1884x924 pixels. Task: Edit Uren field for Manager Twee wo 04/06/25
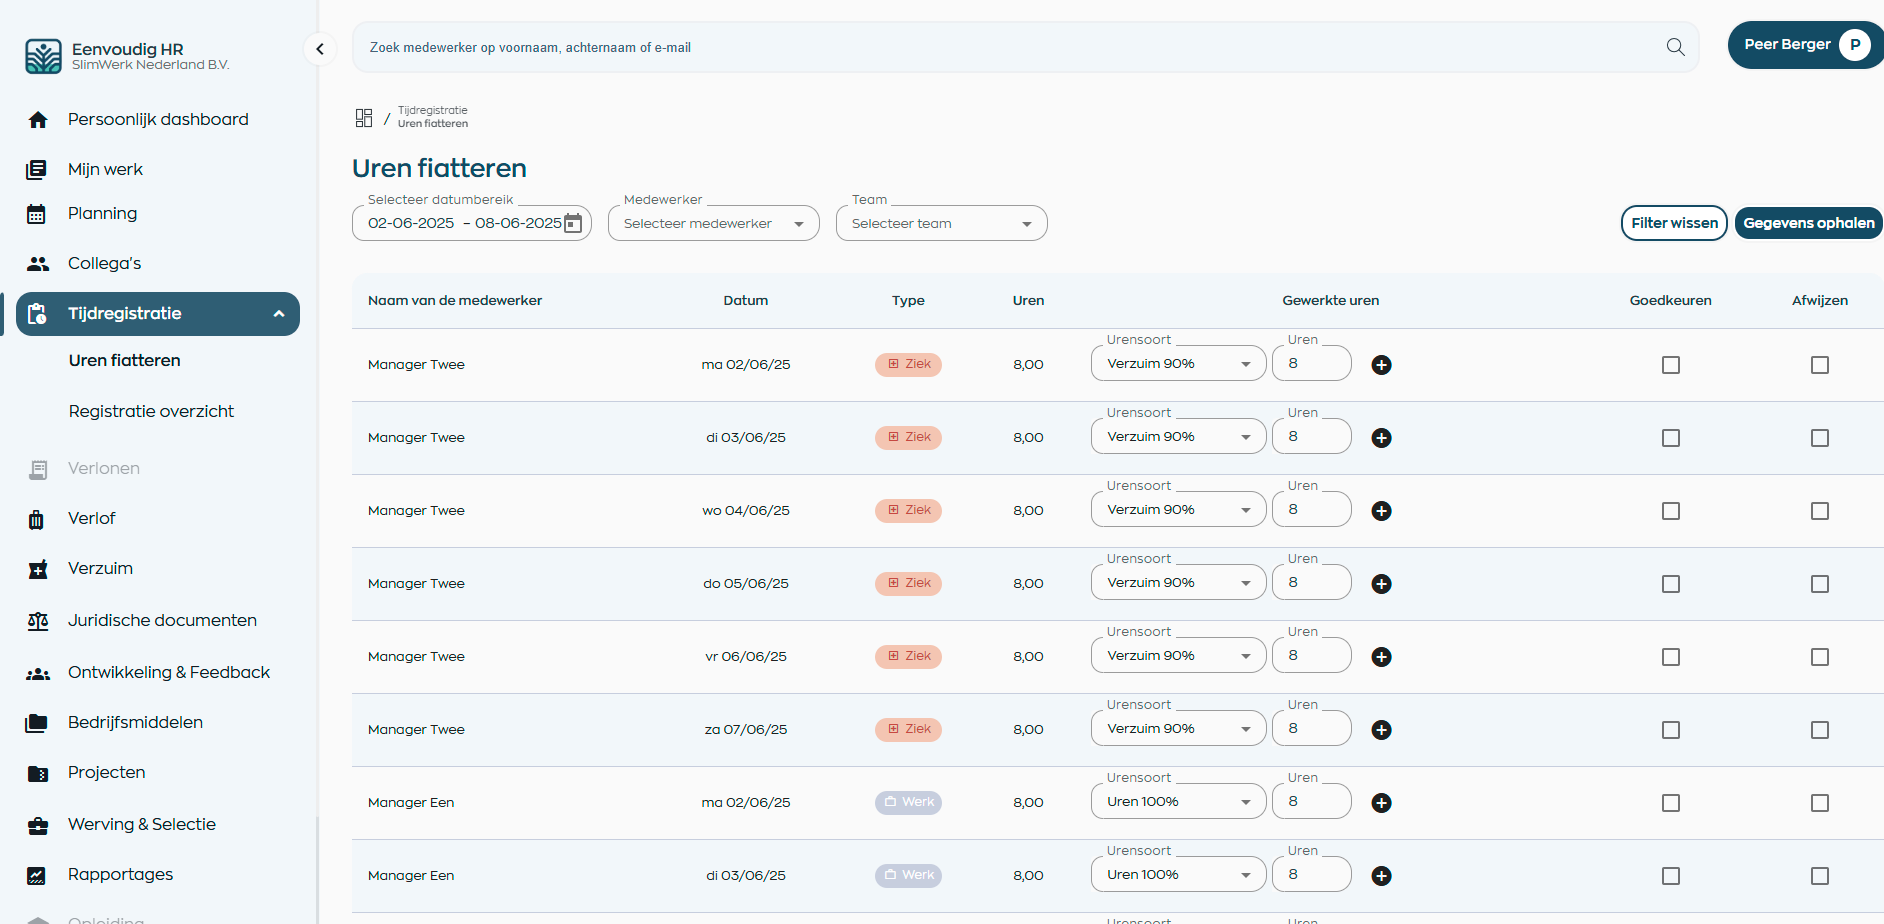1312,510
